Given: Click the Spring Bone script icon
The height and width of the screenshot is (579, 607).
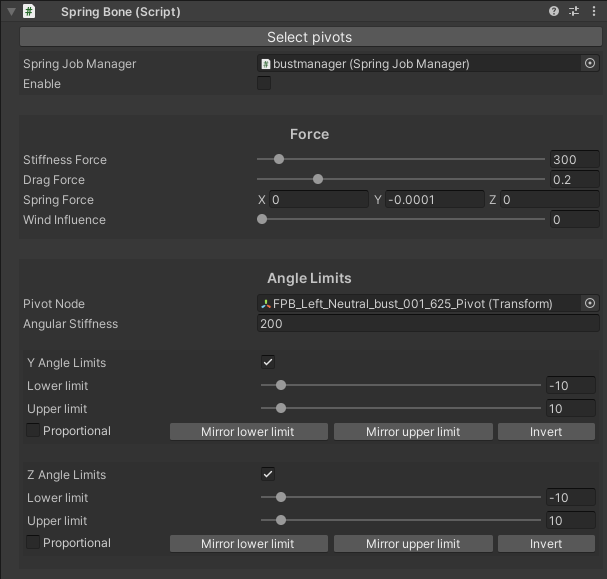Looking at the screenshot, I should point(29,11).
